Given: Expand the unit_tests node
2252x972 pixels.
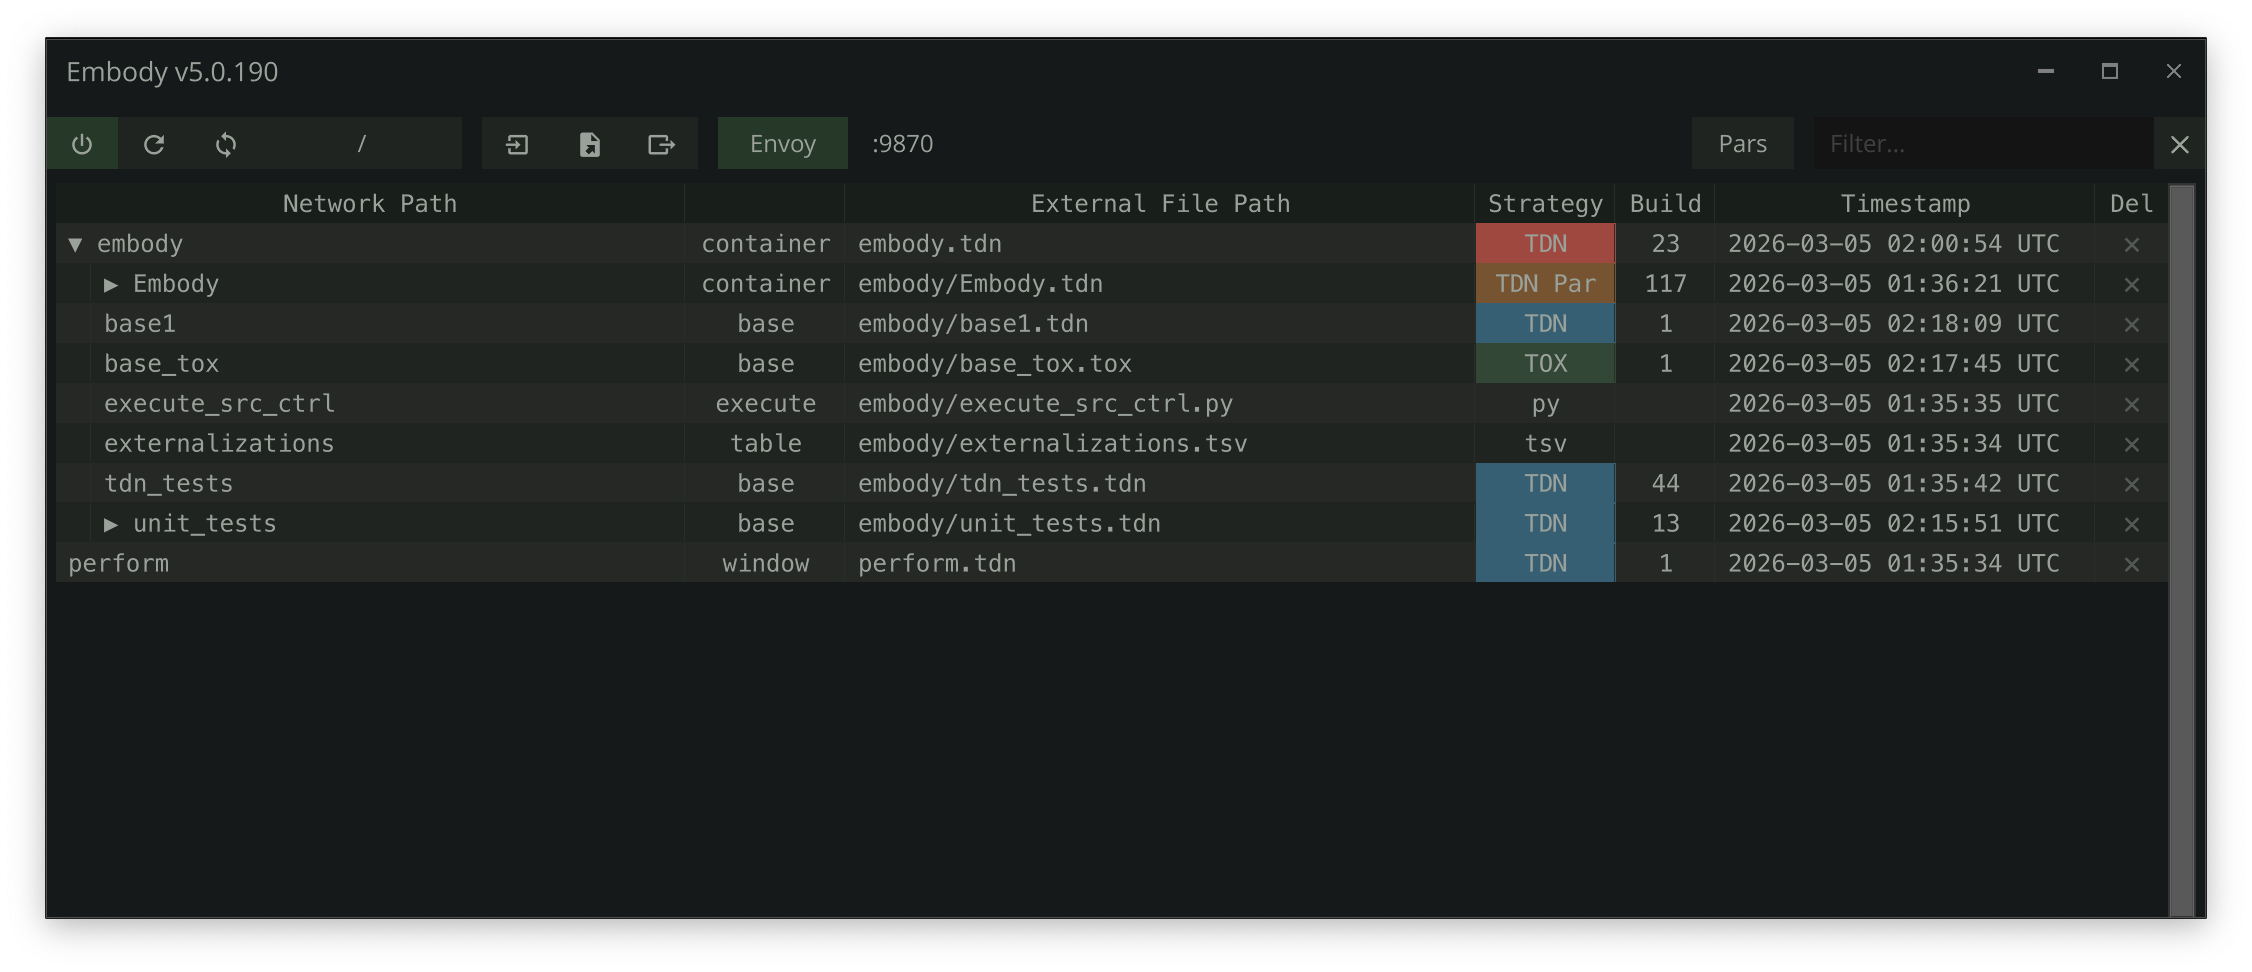Looking at the screenshot, I should (112, 523).
